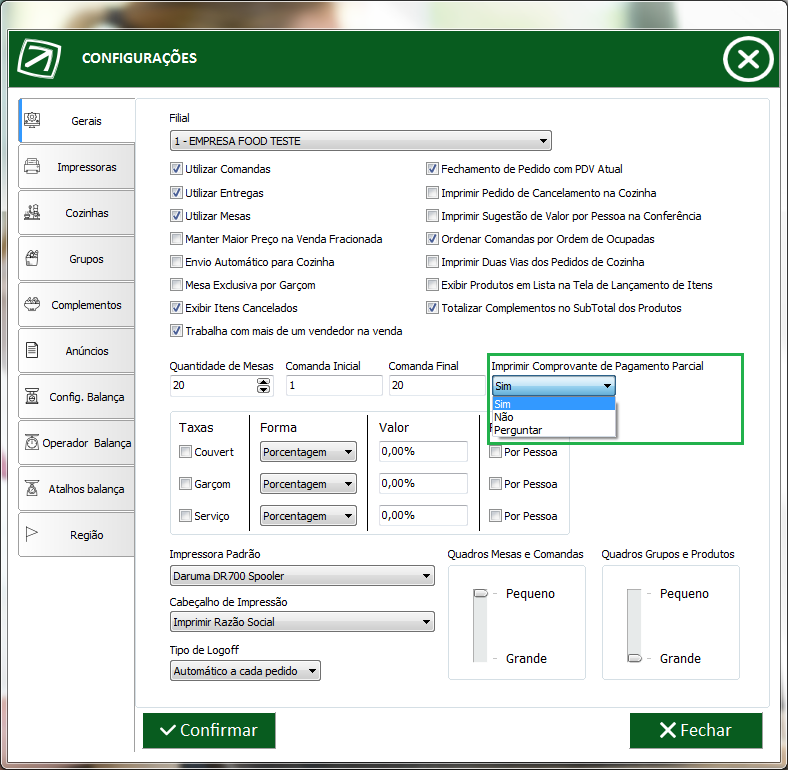
Task: Enable Imprimir Duas Vias dos Pedidos
Action: (x=432, y=262)
